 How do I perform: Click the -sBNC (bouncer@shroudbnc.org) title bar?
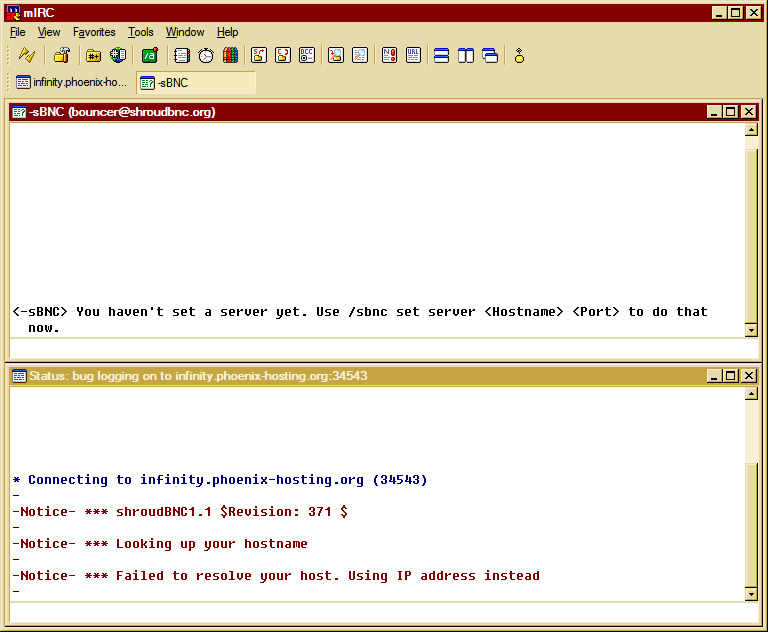click(x=384, y=112)
